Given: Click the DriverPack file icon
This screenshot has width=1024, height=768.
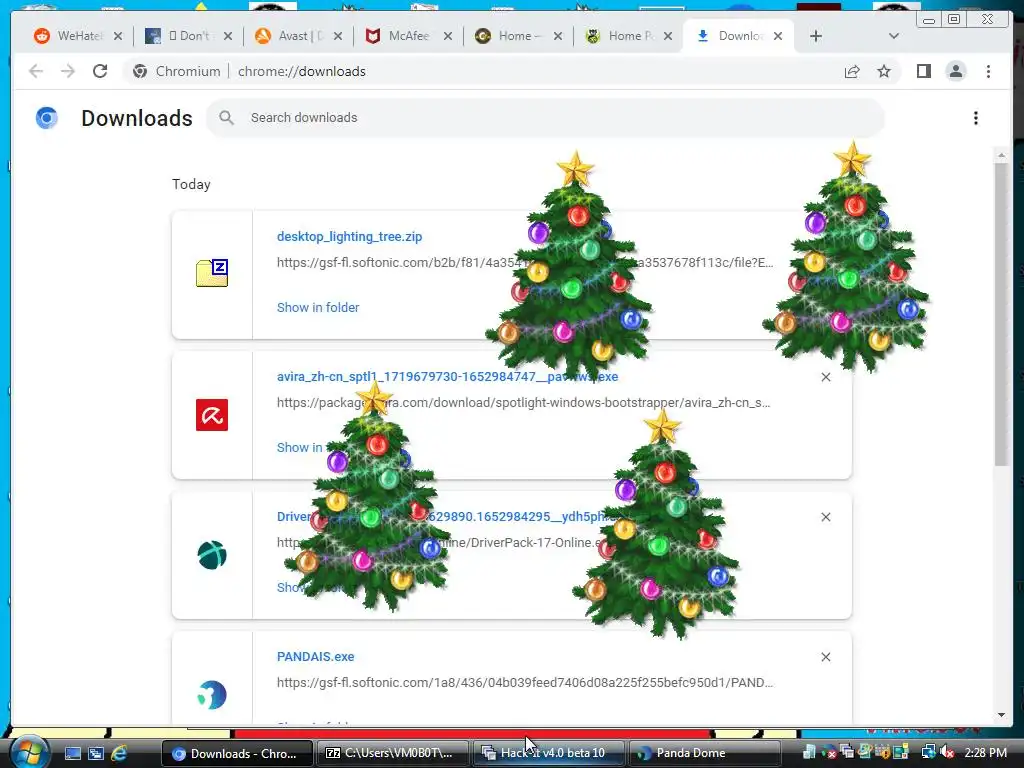Looking at the screenshot, I should point(212,555).
